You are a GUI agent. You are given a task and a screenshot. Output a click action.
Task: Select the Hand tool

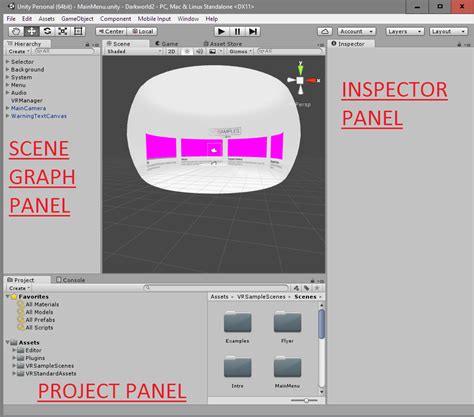tap(16, 31)
